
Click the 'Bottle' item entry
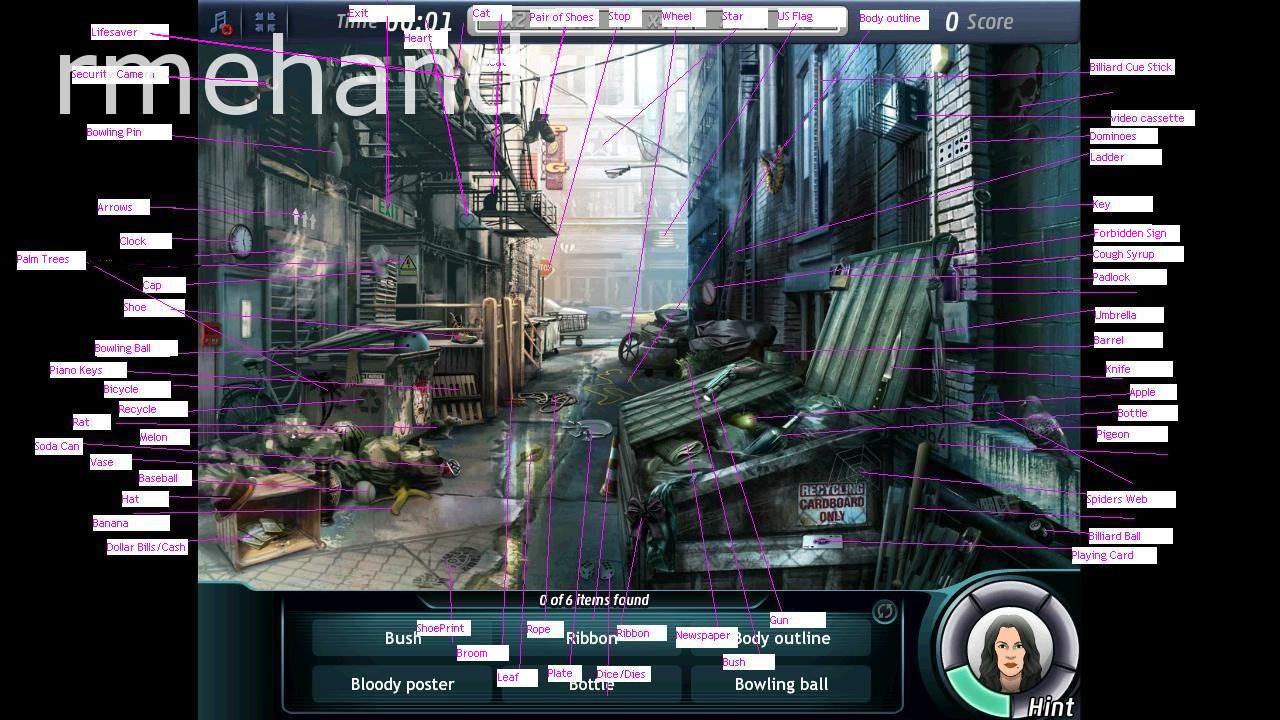[x=591, y=684]
